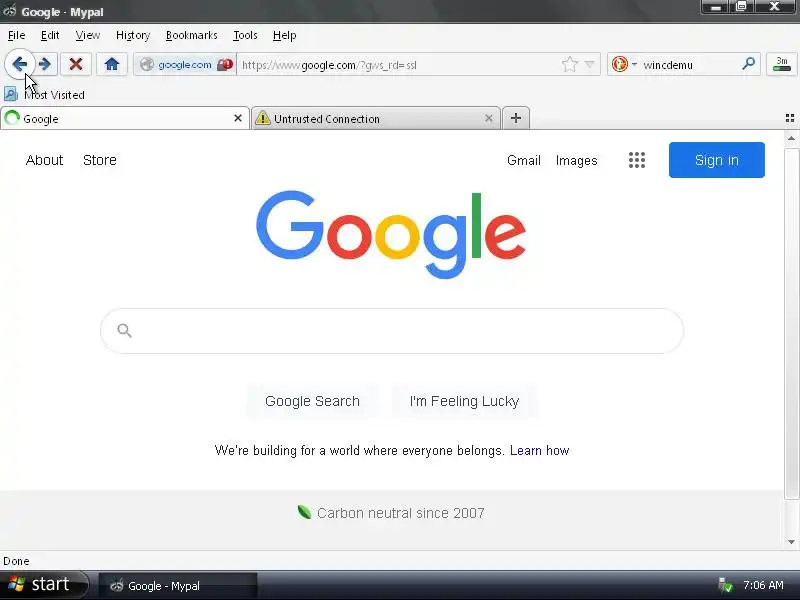Image resolution: width=800 pixels, height=600 pixels.
Task: Go forward with the right arrow button
Action: 45,64
